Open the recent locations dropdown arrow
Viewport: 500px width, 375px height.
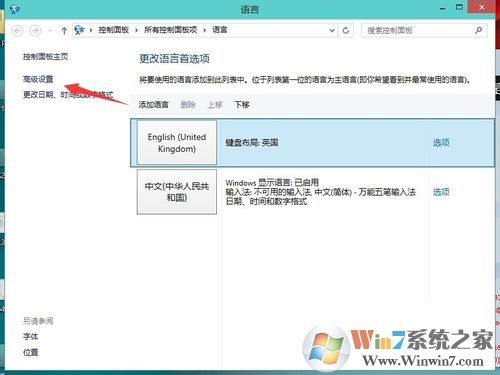50,31
